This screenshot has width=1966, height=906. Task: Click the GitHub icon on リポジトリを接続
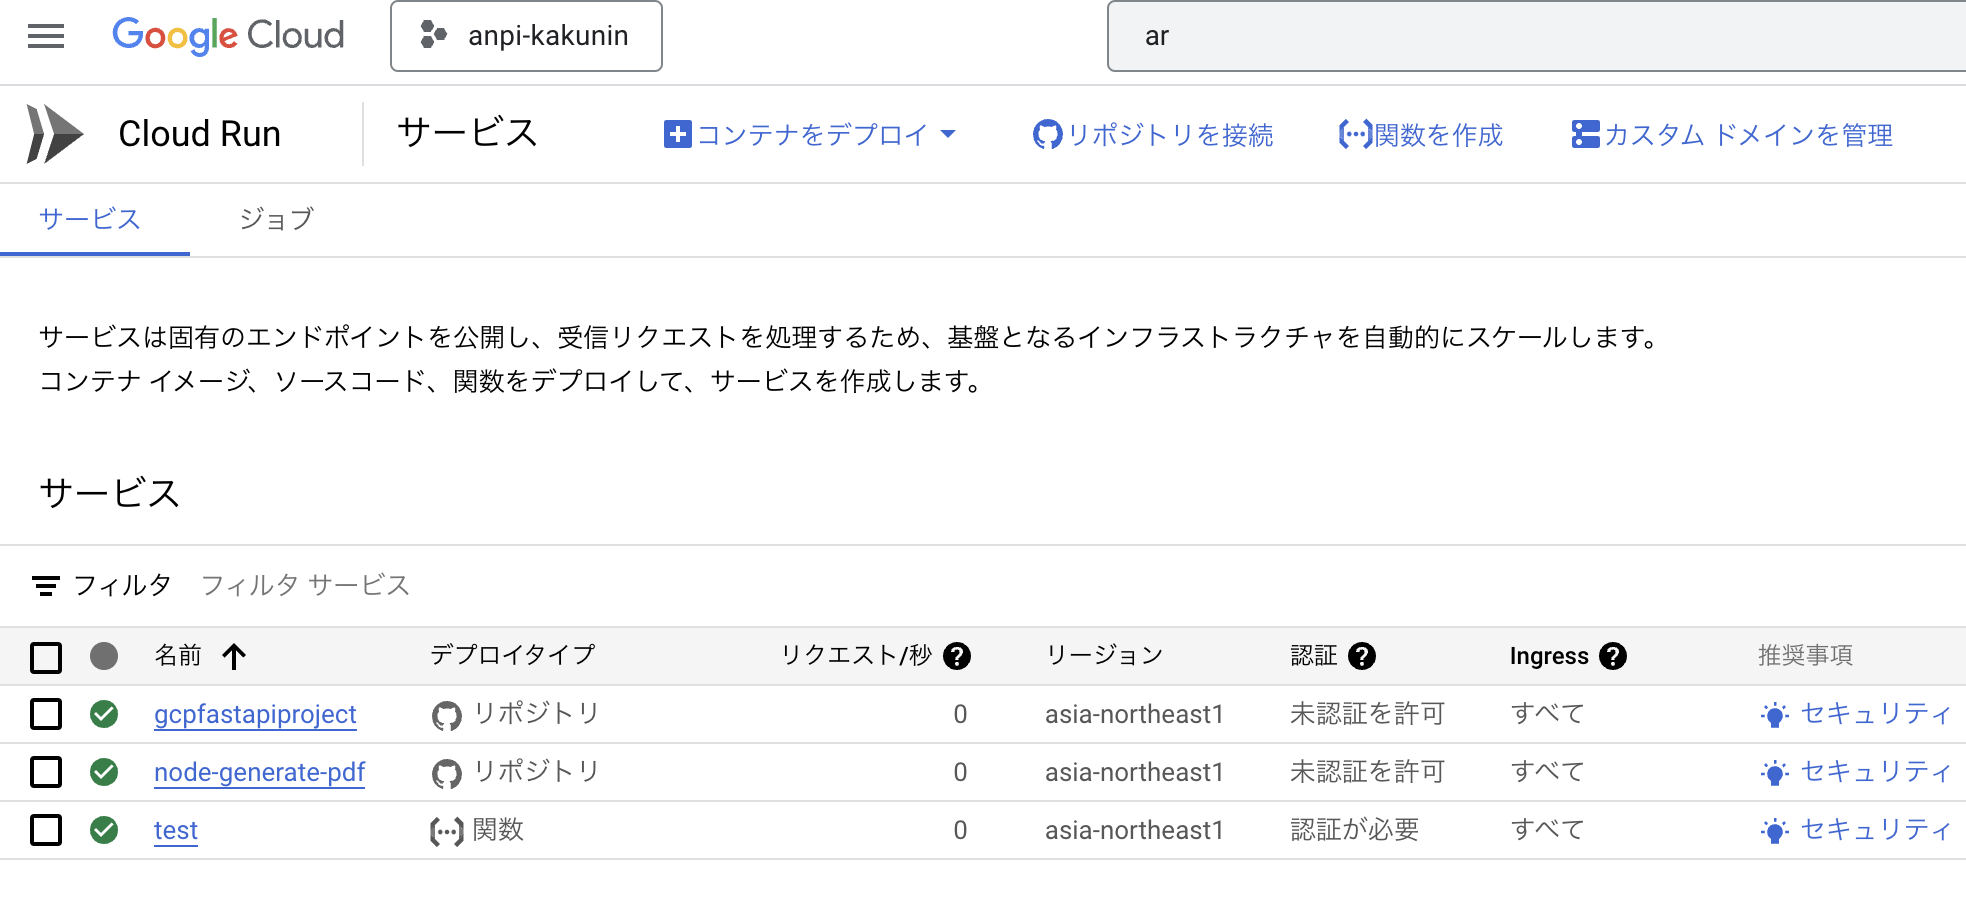click(x=1047, y=134)
